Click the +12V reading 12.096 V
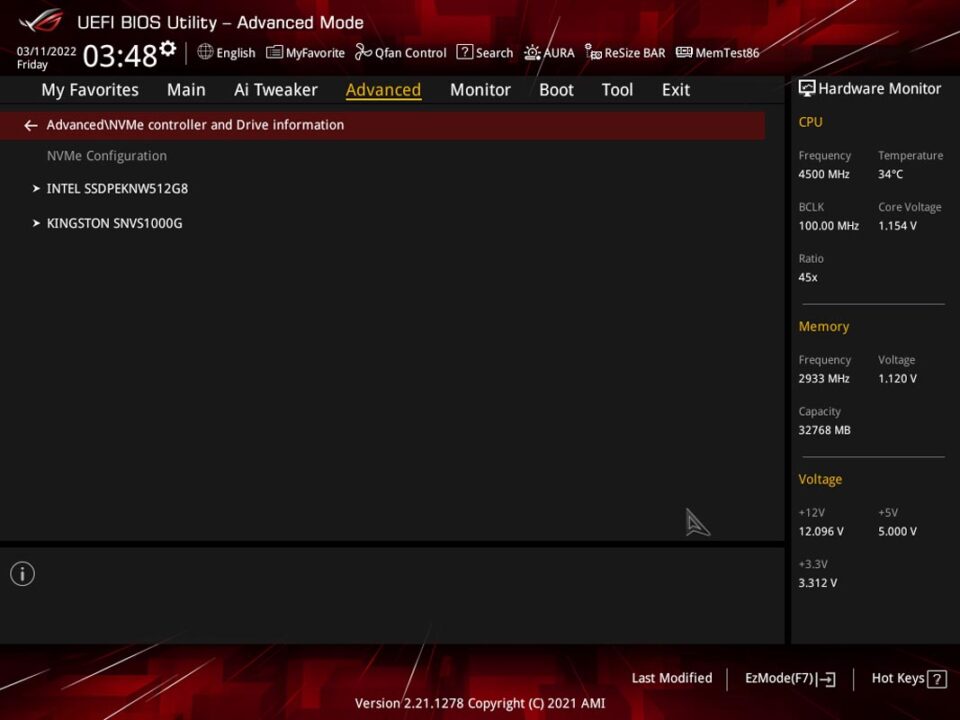Viewport: 960px width, 720px height. (x=820, y=531)
